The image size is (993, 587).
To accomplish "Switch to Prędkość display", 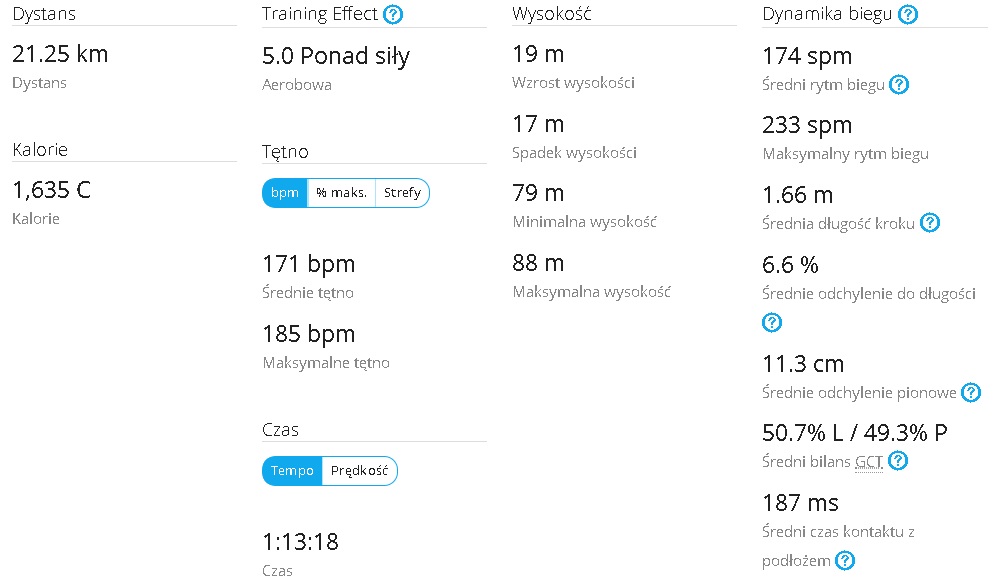I will coord(359,470).
